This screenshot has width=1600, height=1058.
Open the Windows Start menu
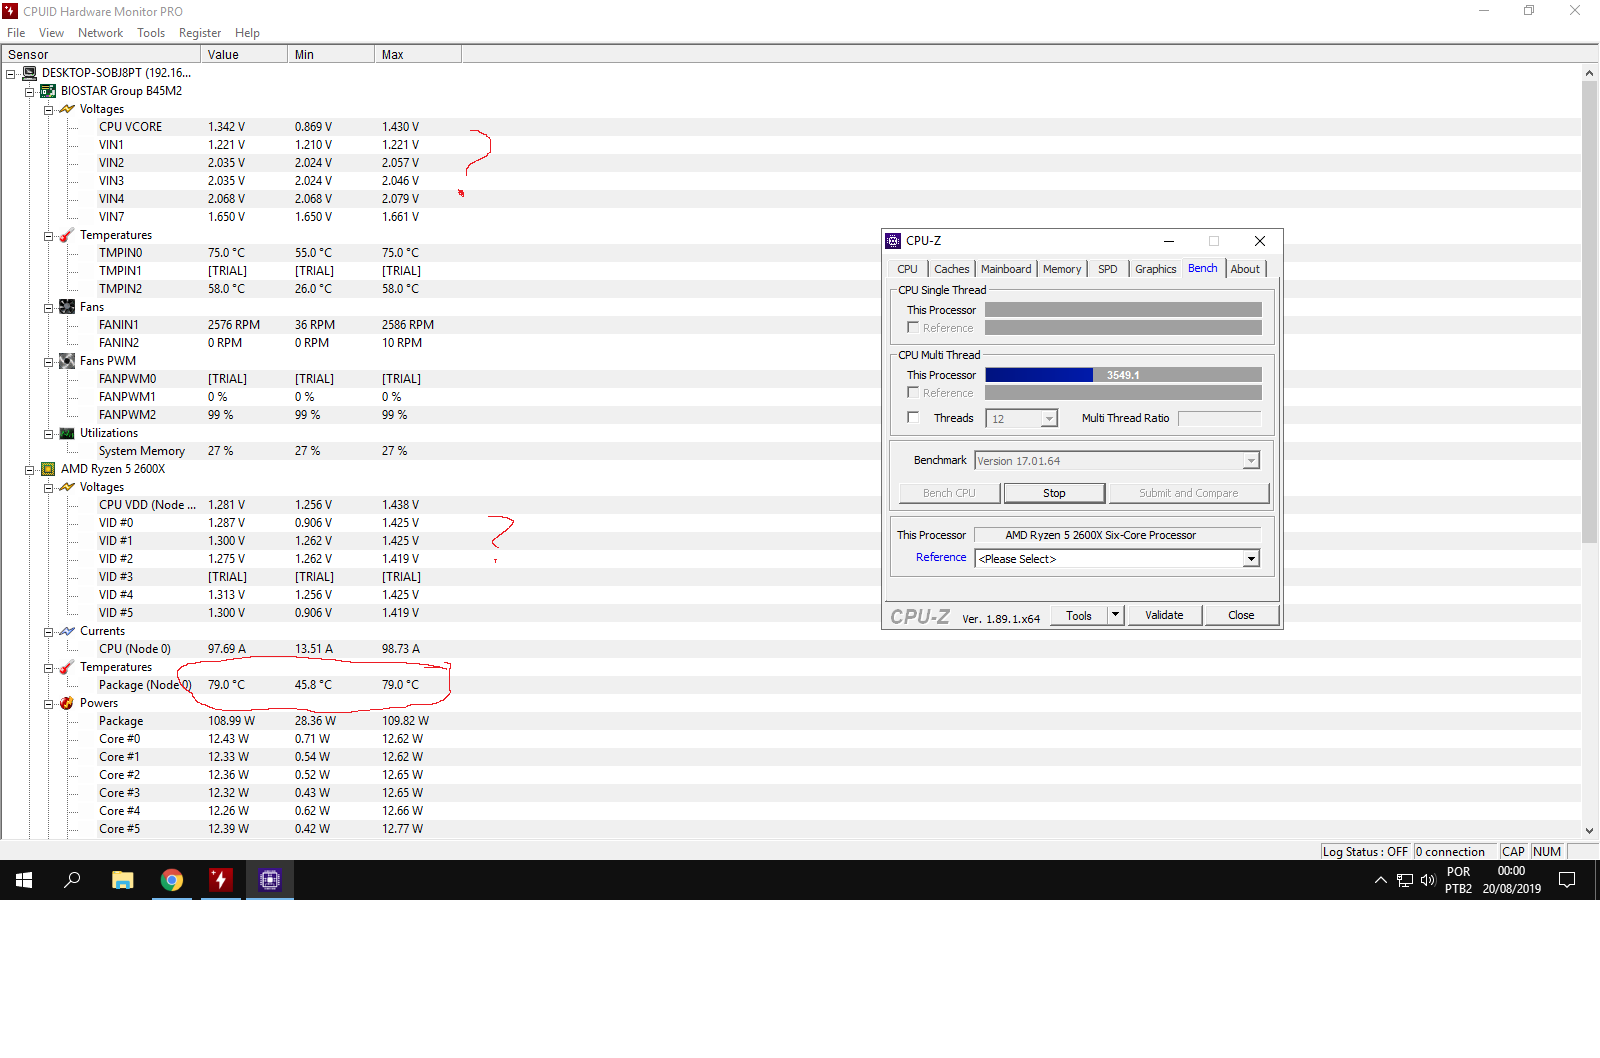(24, 880)
